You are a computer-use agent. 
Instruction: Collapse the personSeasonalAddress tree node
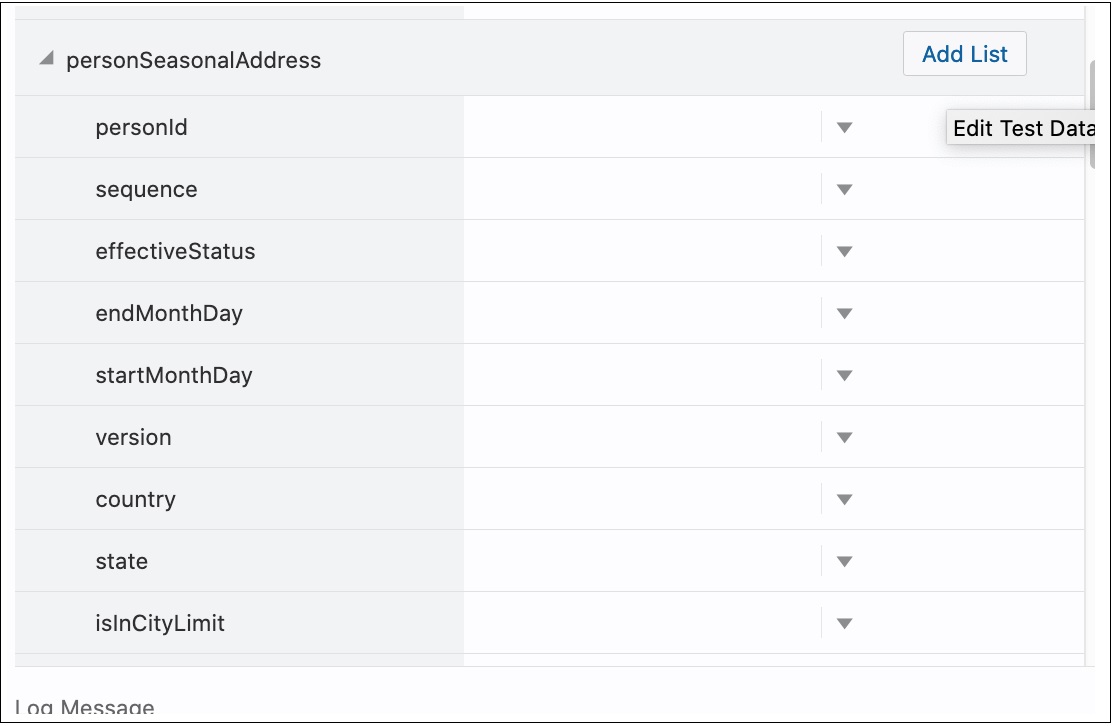pyautogui.click(x=45, y=59)
